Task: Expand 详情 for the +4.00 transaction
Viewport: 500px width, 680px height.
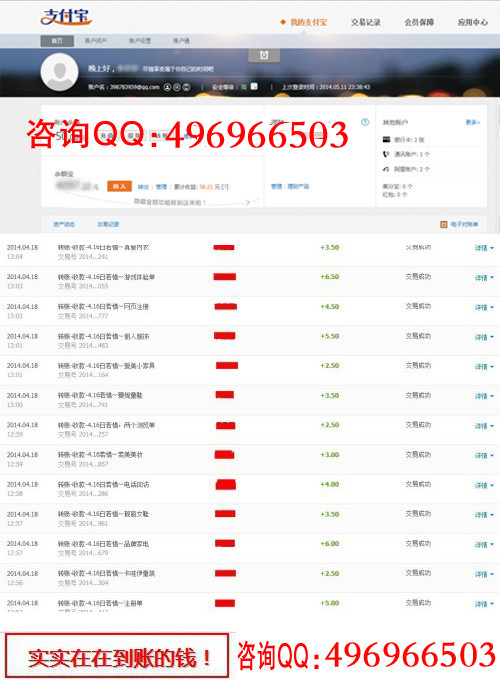Action: 484,485
